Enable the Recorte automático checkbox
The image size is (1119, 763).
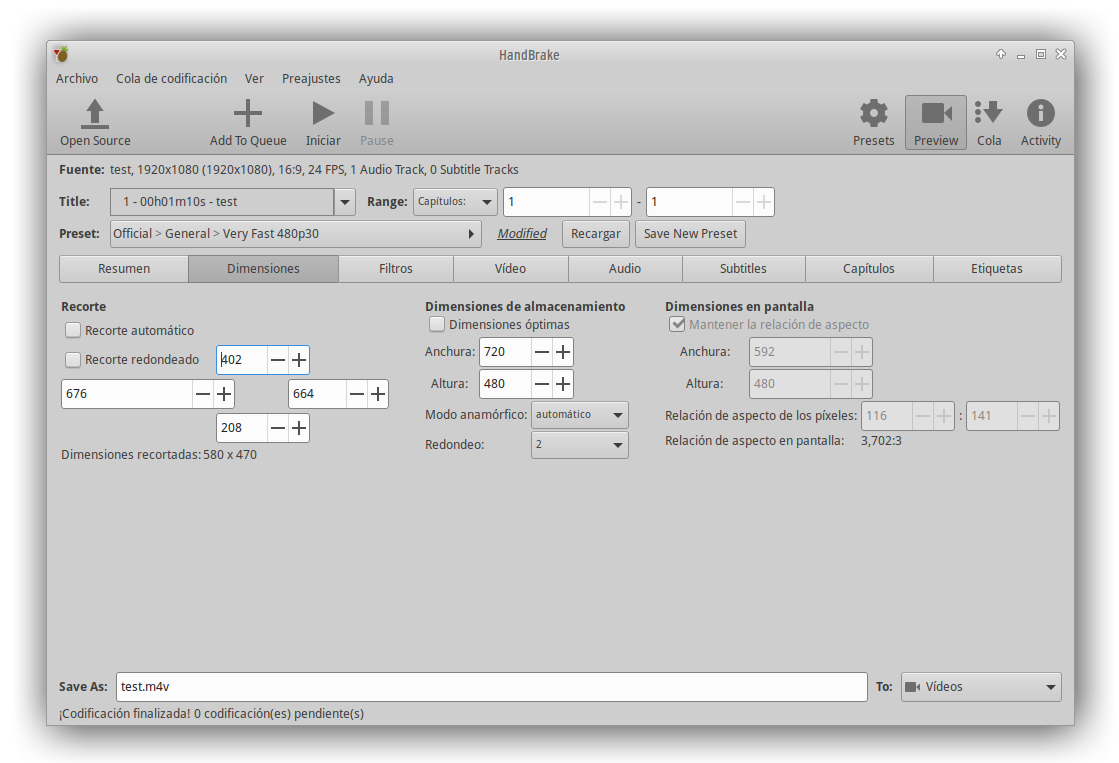(73, 330)
